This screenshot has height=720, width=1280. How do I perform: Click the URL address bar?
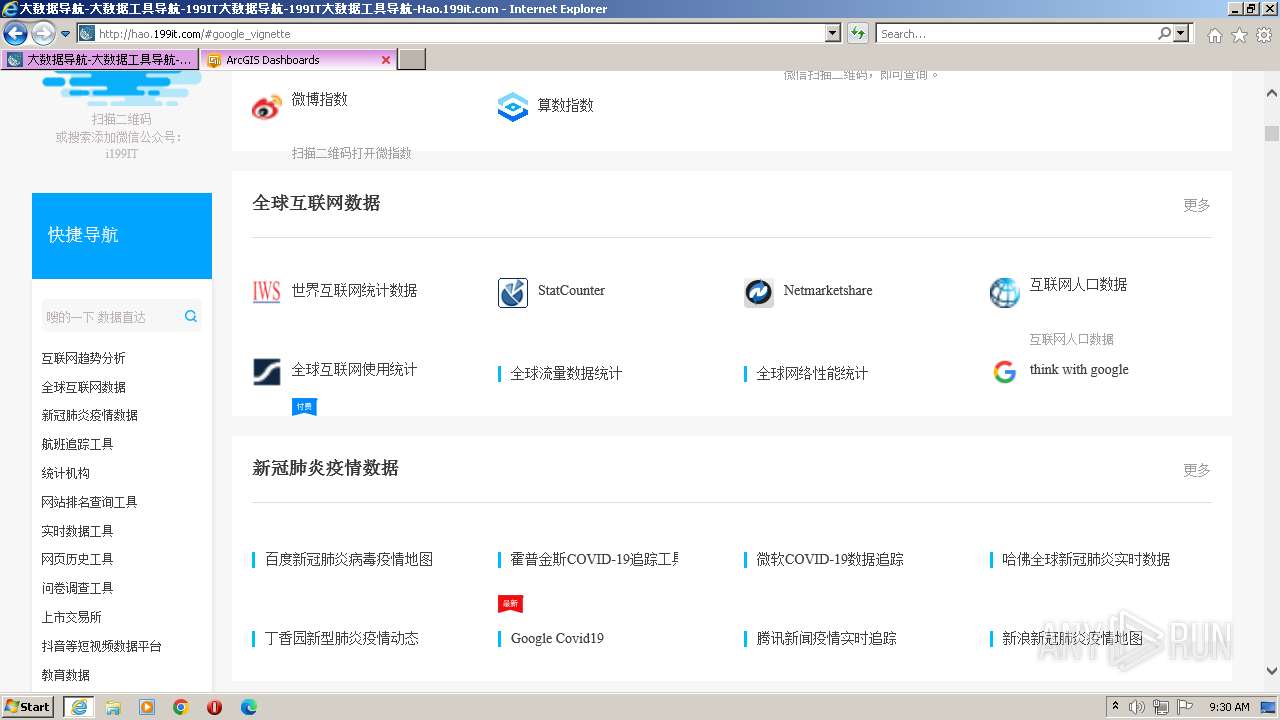pos(460,33)
